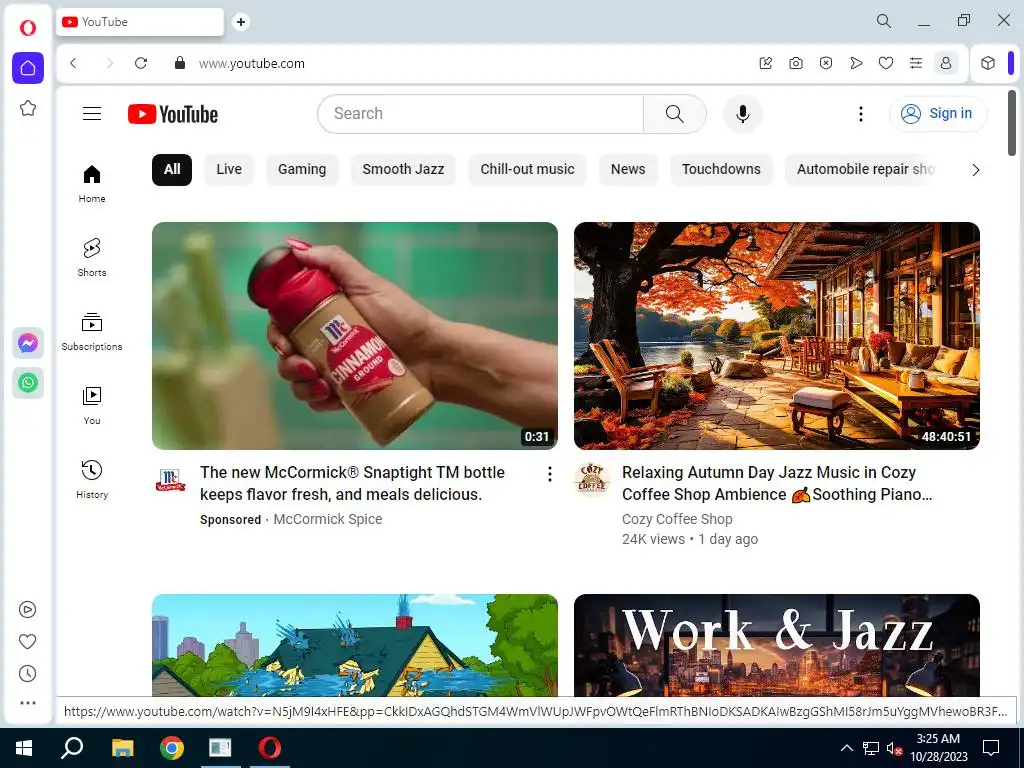The width and height of the screenshot is (1024, 768).
Task: Open Pinboards heart in Opera sidebar
Action: coord(27,641)
